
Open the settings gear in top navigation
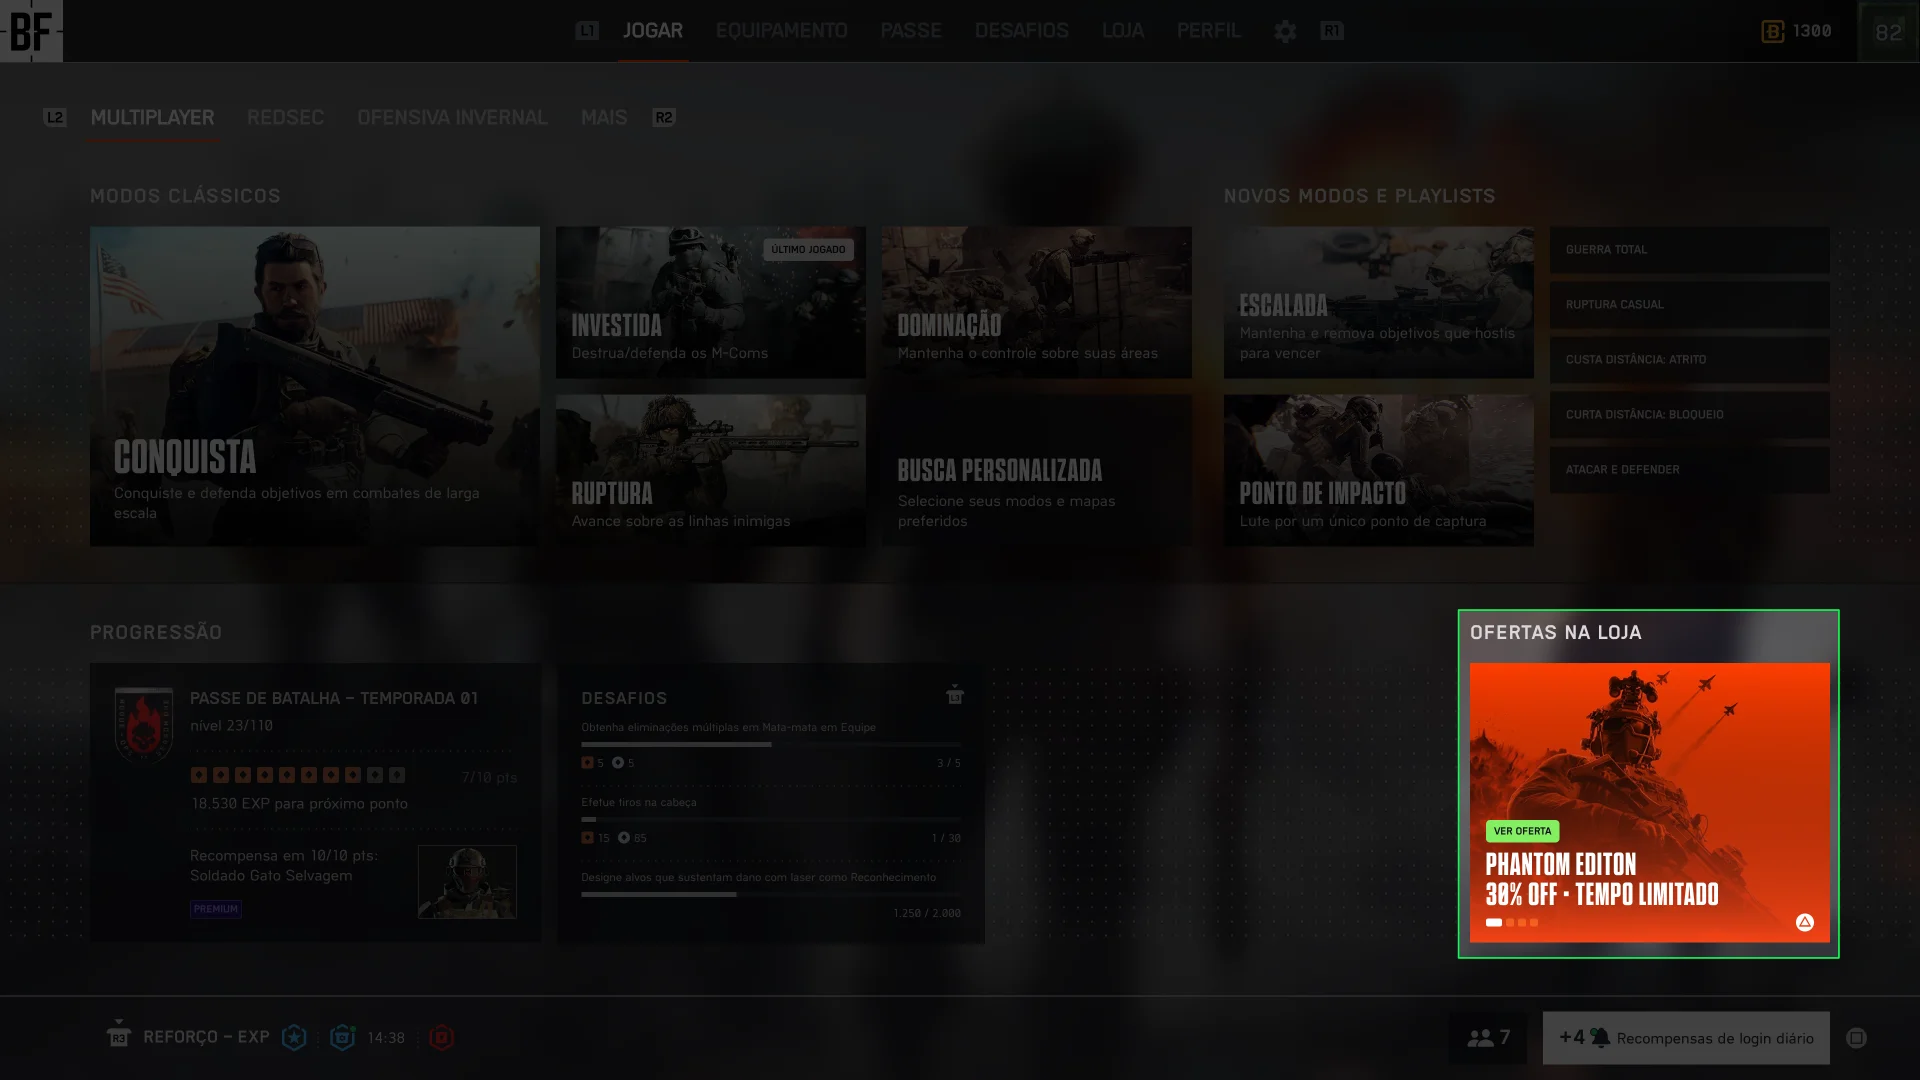point(1285,32)
